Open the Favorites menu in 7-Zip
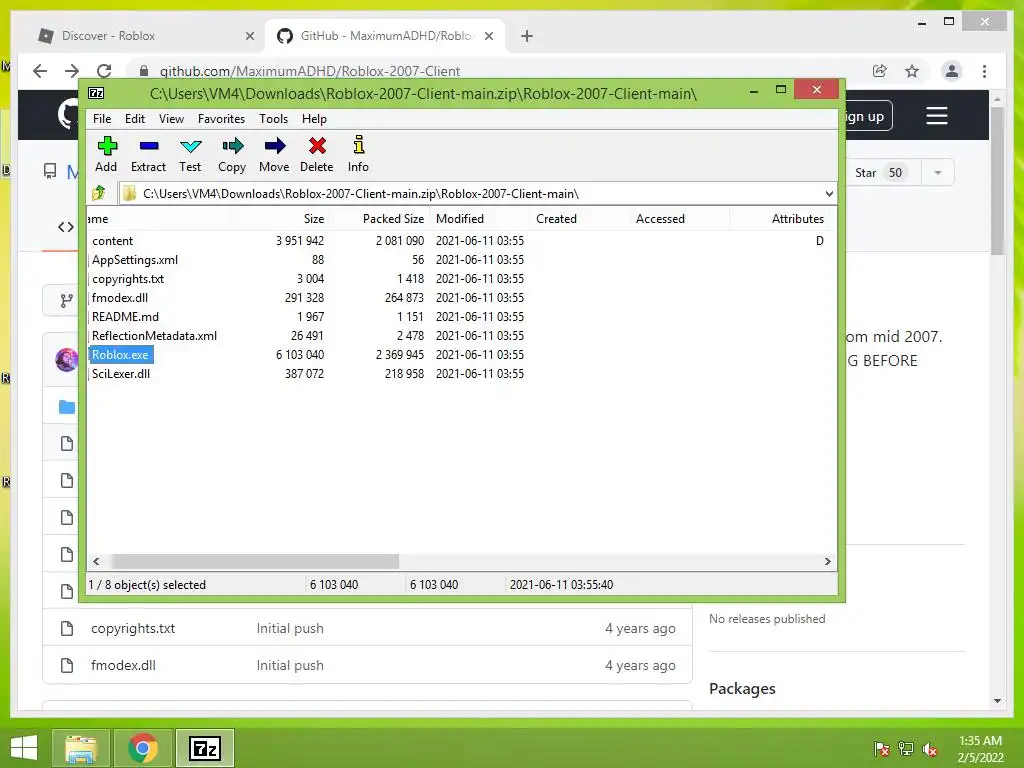Screen dimensions: 1024x768 point(221,119)
